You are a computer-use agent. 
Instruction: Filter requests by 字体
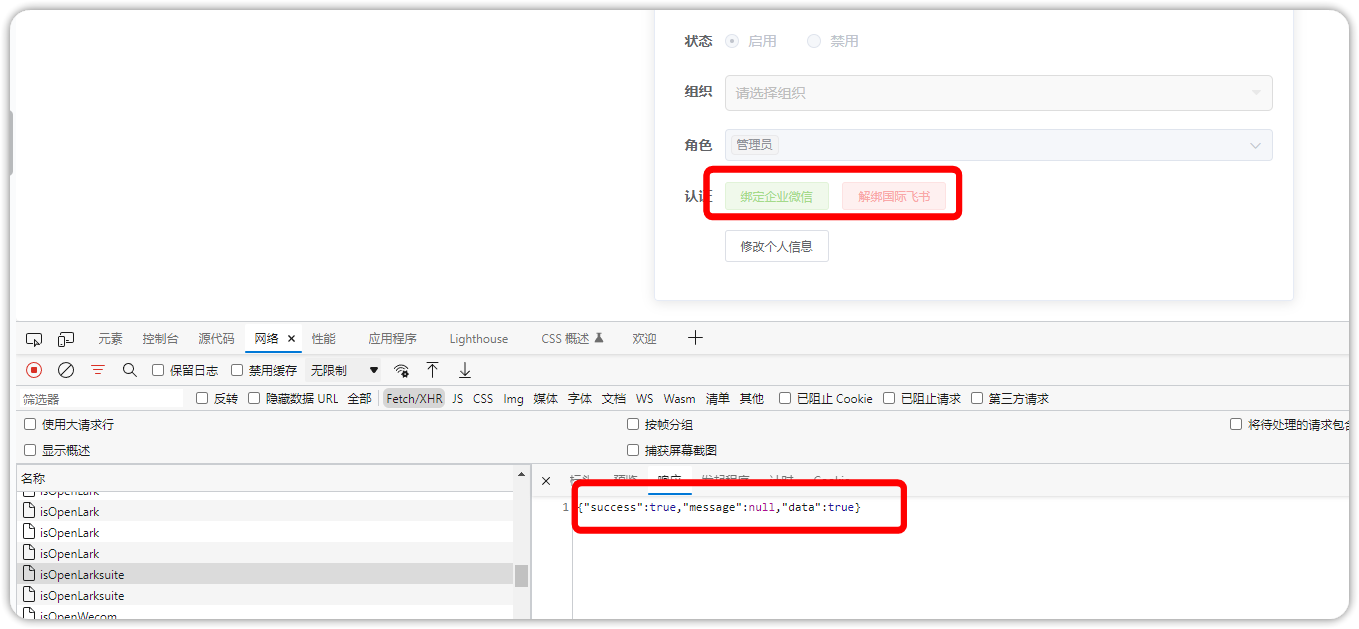[x=580, y=398]
